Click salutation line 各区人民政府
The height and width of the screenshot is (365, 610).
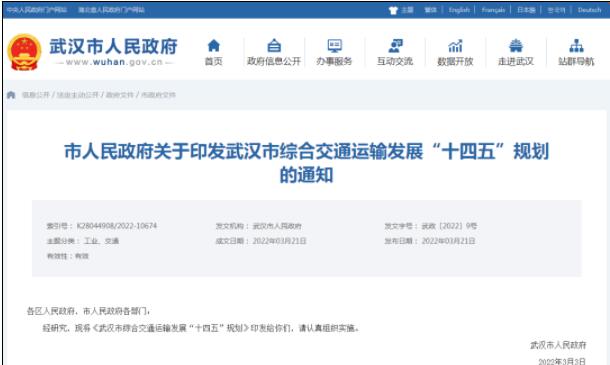(89, 311)
